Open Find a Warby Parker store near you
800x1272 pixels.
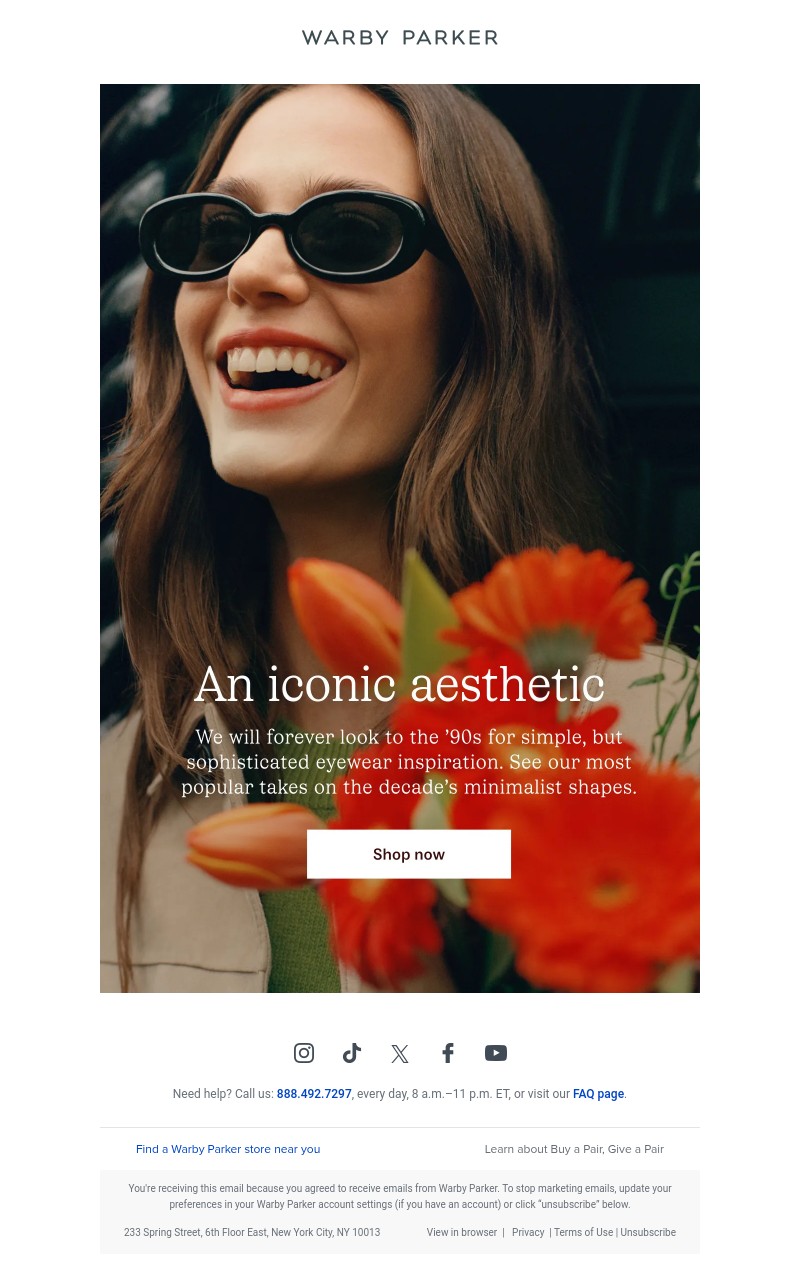pyautogui.click(x=228, y=1149)
